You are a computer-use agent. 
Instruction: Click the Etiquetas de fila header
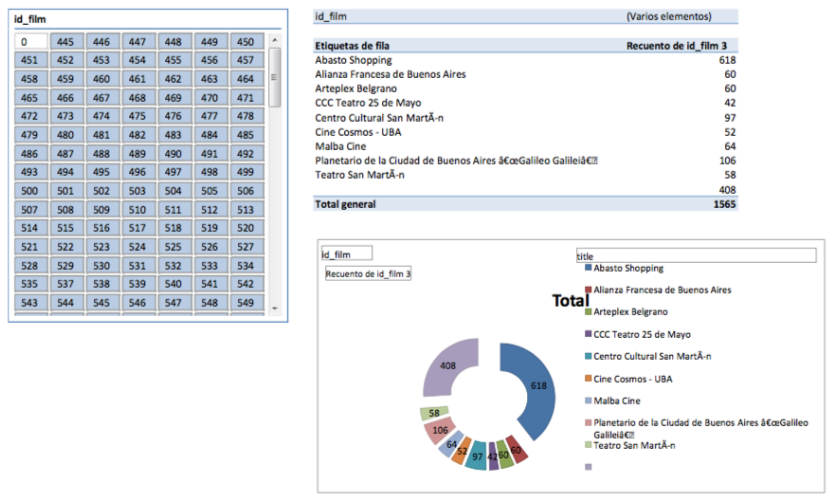coord(352,46)
